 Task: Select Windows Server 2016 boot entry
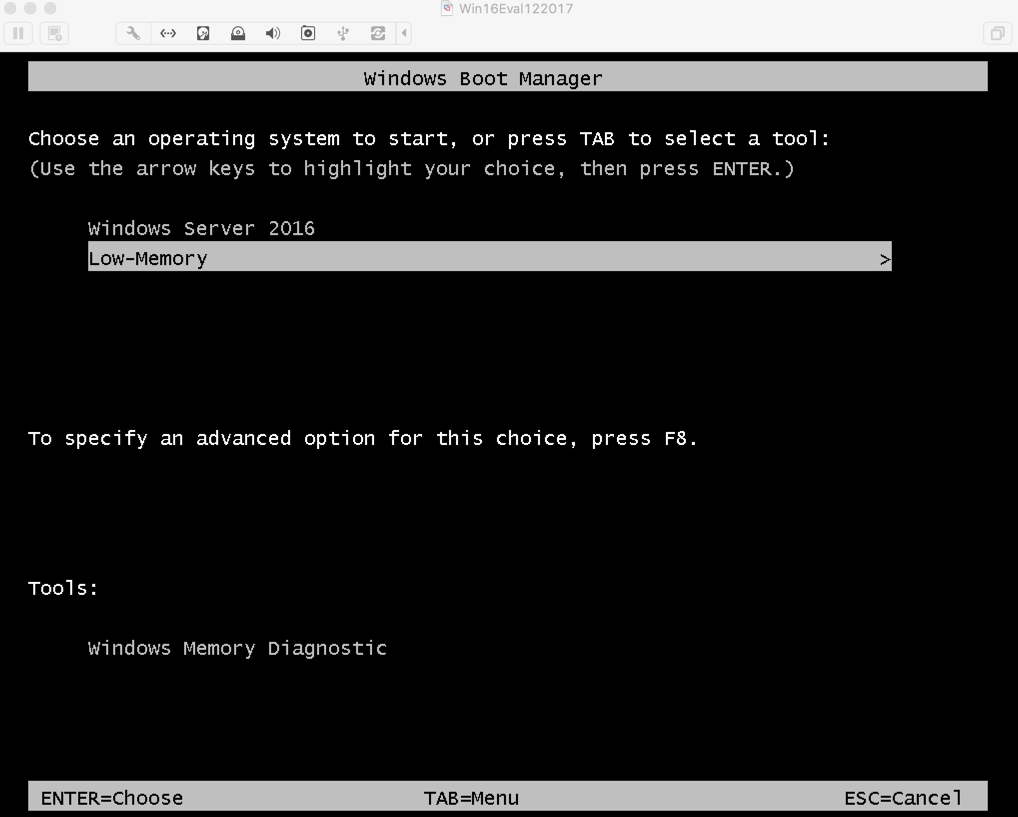[x=201, y=228]
